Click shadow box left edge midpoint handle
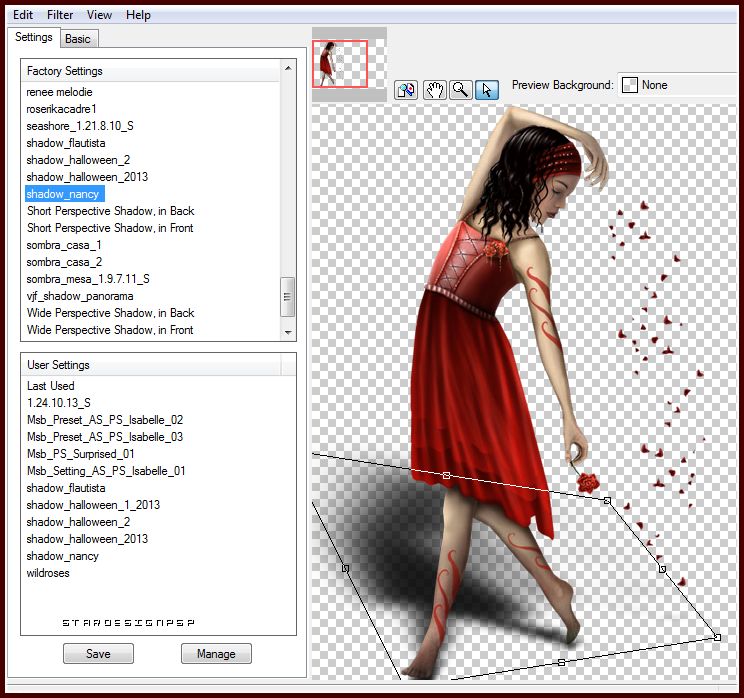The image size is (744, 698). tap(345, 568)
